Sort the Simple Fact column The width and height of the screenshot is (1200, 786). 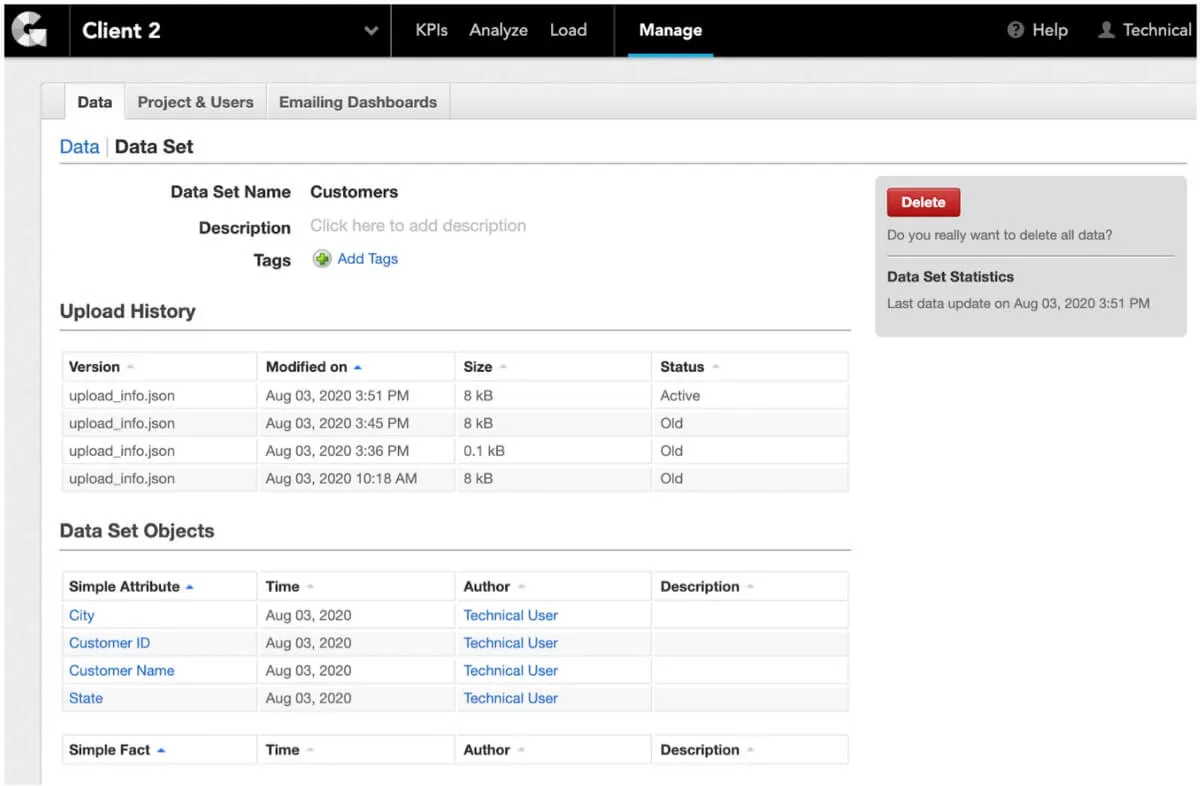click(x=110, y=750)
